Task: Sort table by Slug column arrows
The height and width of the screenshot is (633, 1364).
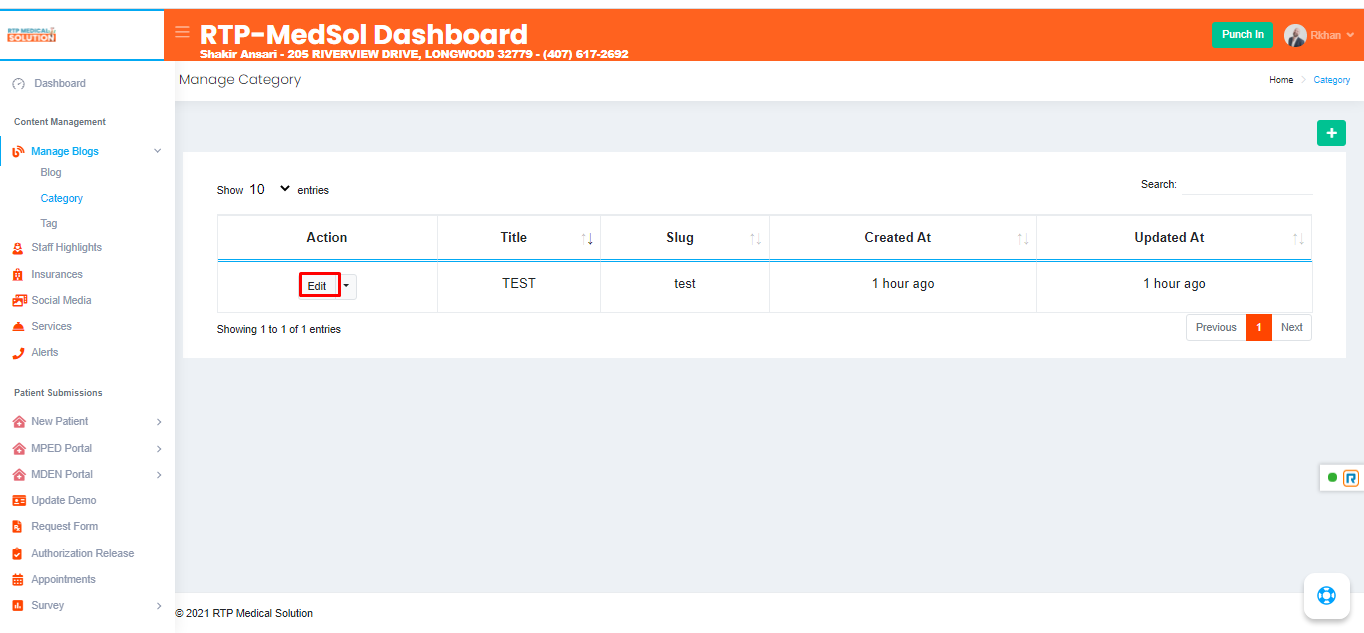Action: [756, 239]
